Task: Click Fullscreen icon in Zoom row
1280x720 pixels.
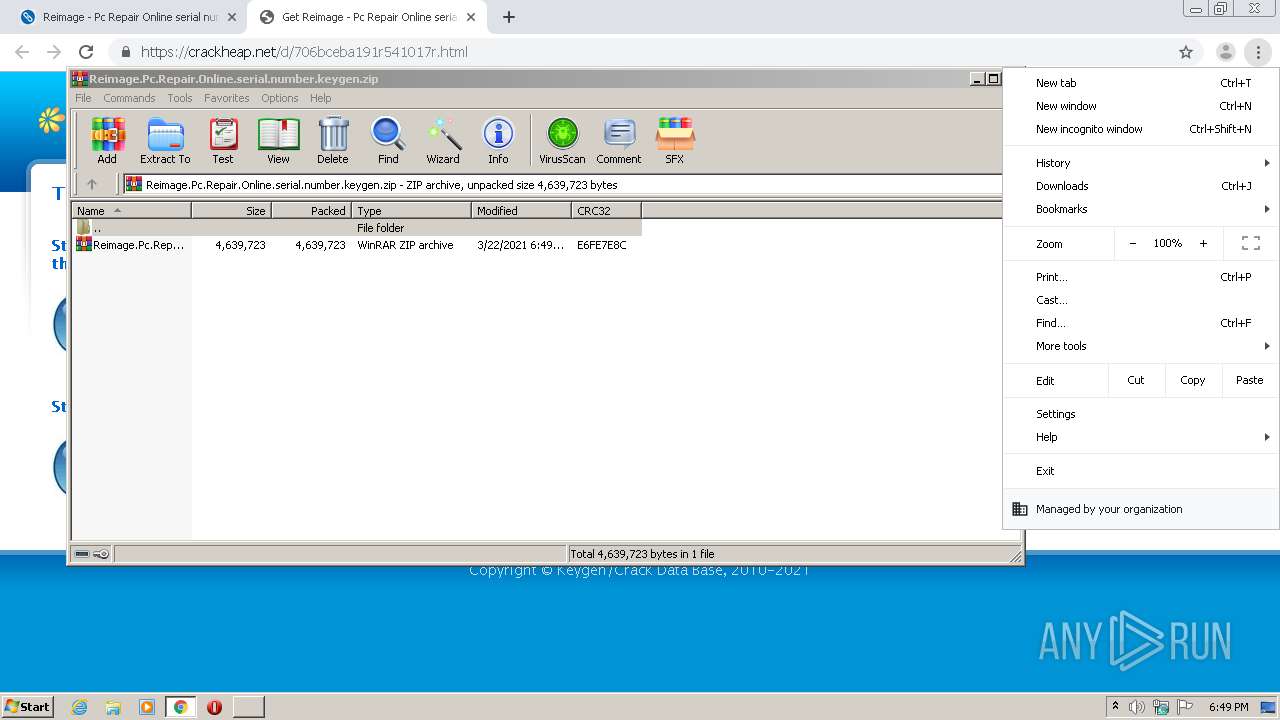Action: (1250, 243)
